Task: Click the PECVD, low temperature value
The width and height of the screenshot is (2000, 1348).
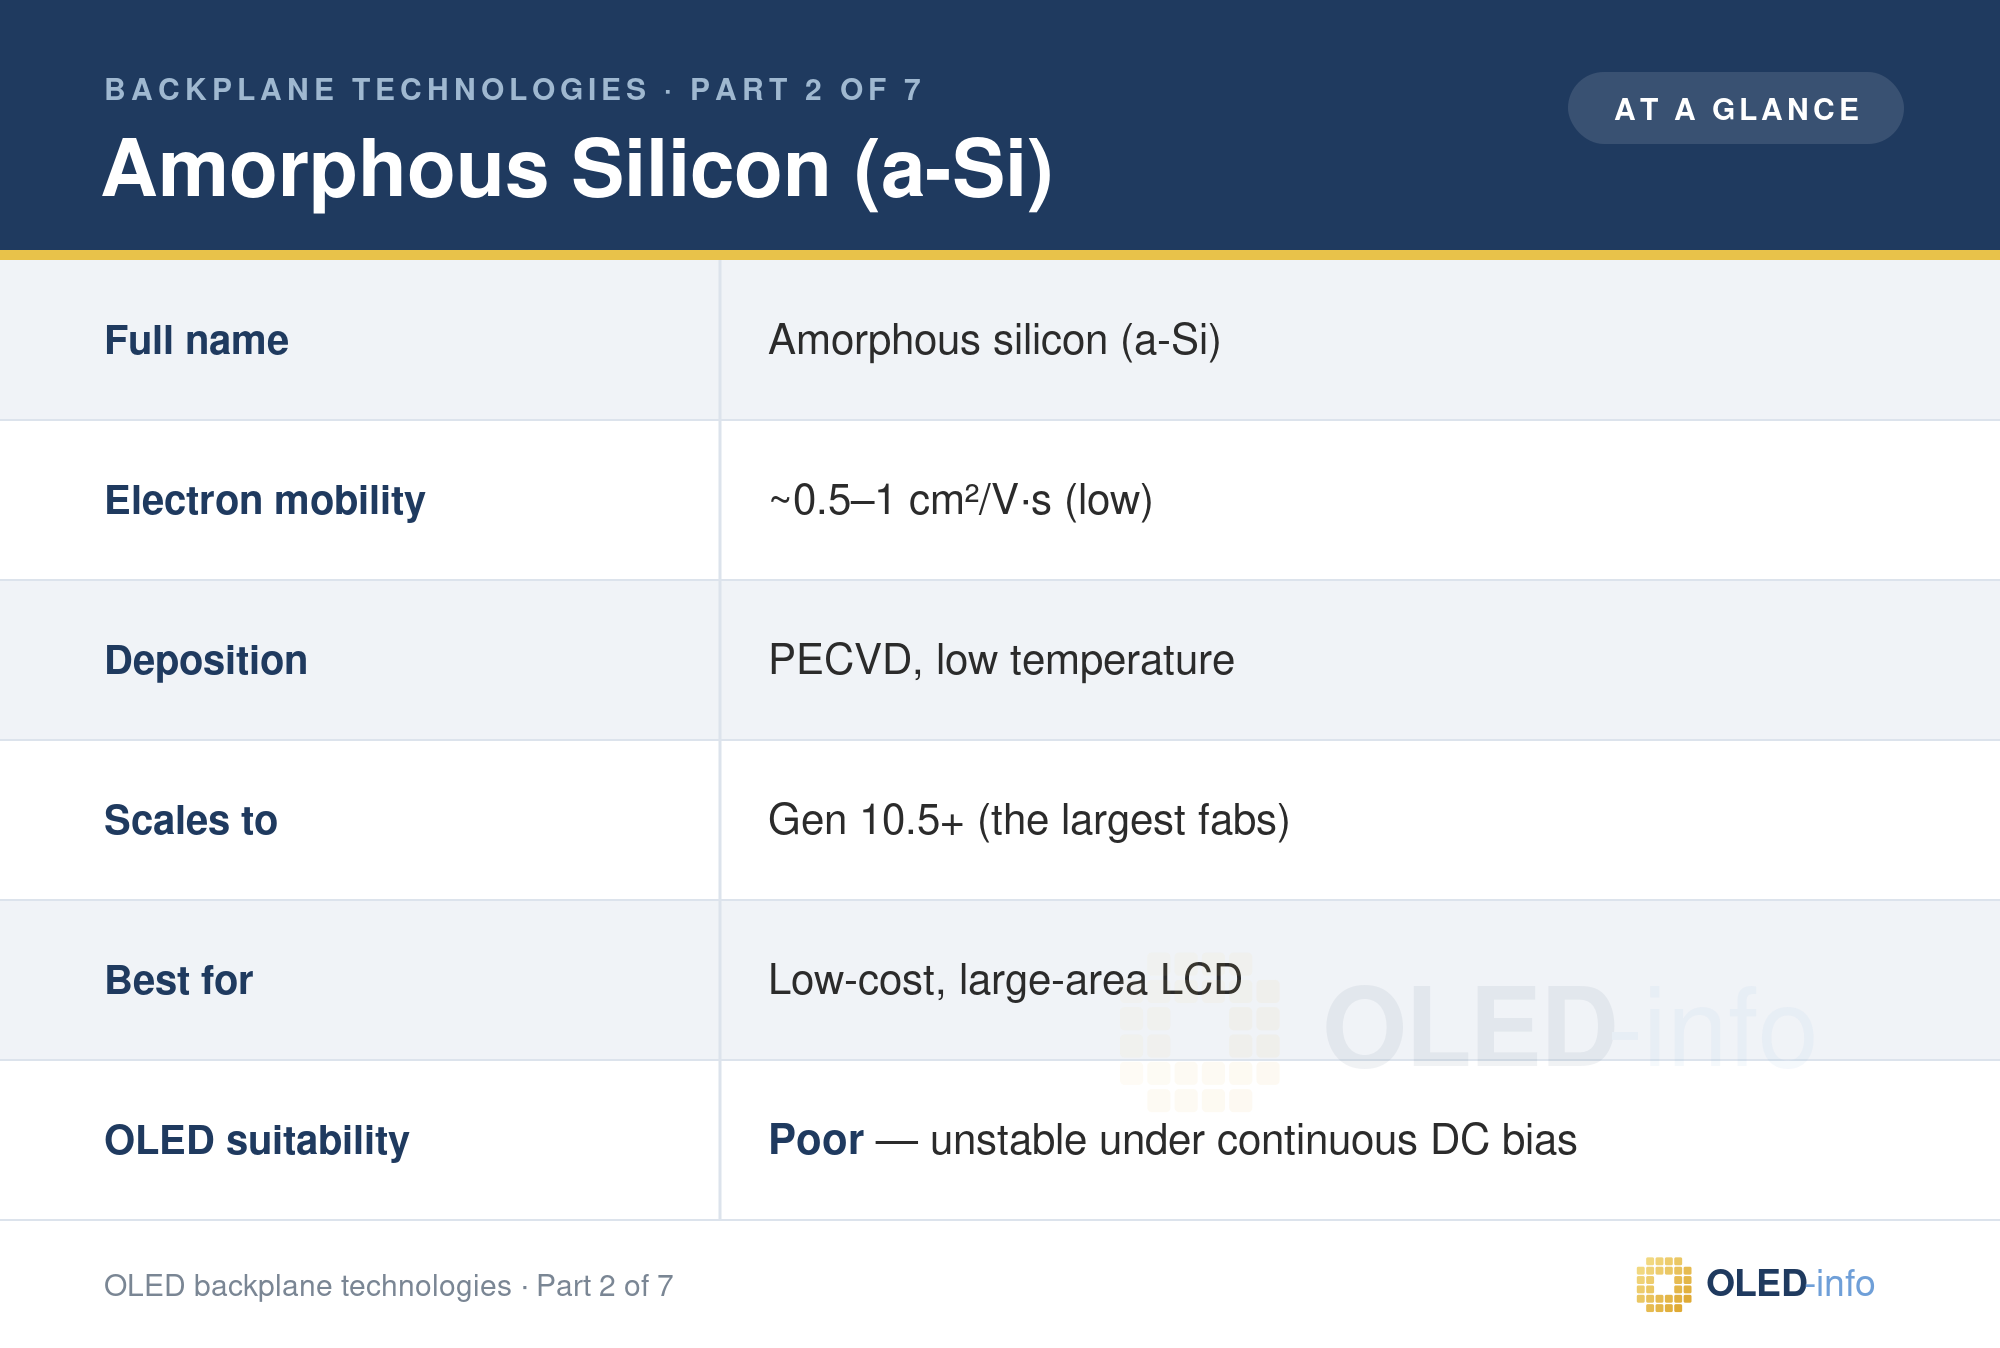Action: pos(1001,660)
